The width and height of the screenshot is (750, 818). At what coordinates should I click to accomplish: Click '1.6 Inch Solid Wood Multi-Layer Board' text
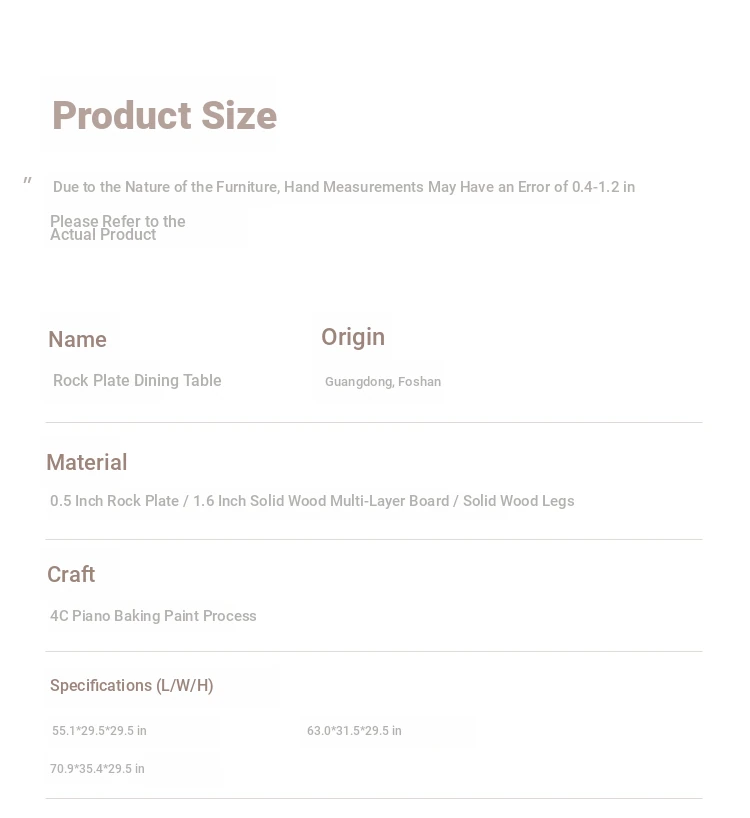point(321,501)
